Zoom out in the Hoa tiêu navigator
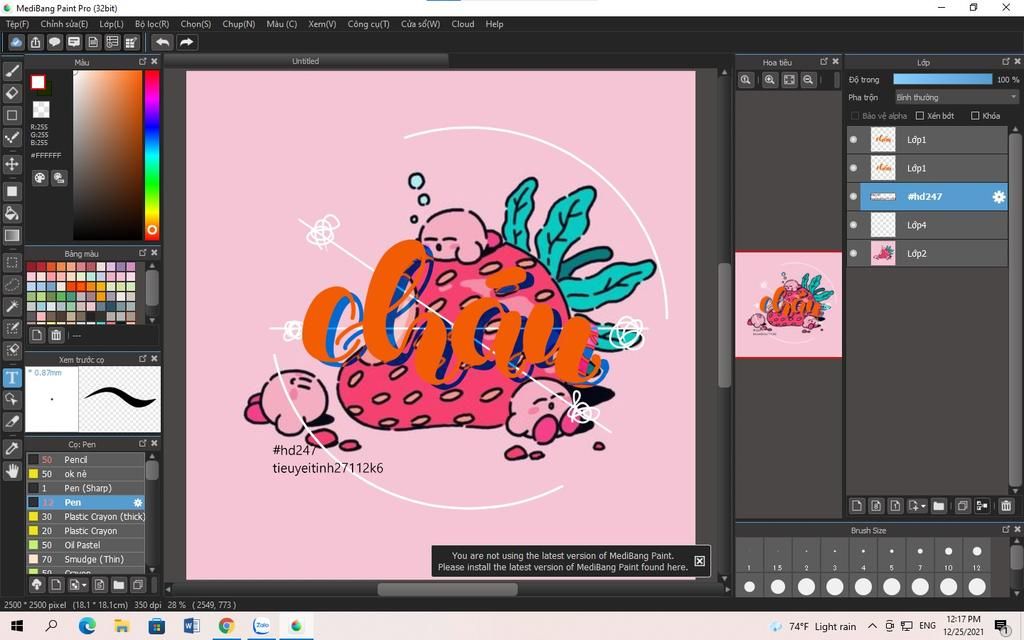The image size is (1024, 640). (x=808, y=80)
